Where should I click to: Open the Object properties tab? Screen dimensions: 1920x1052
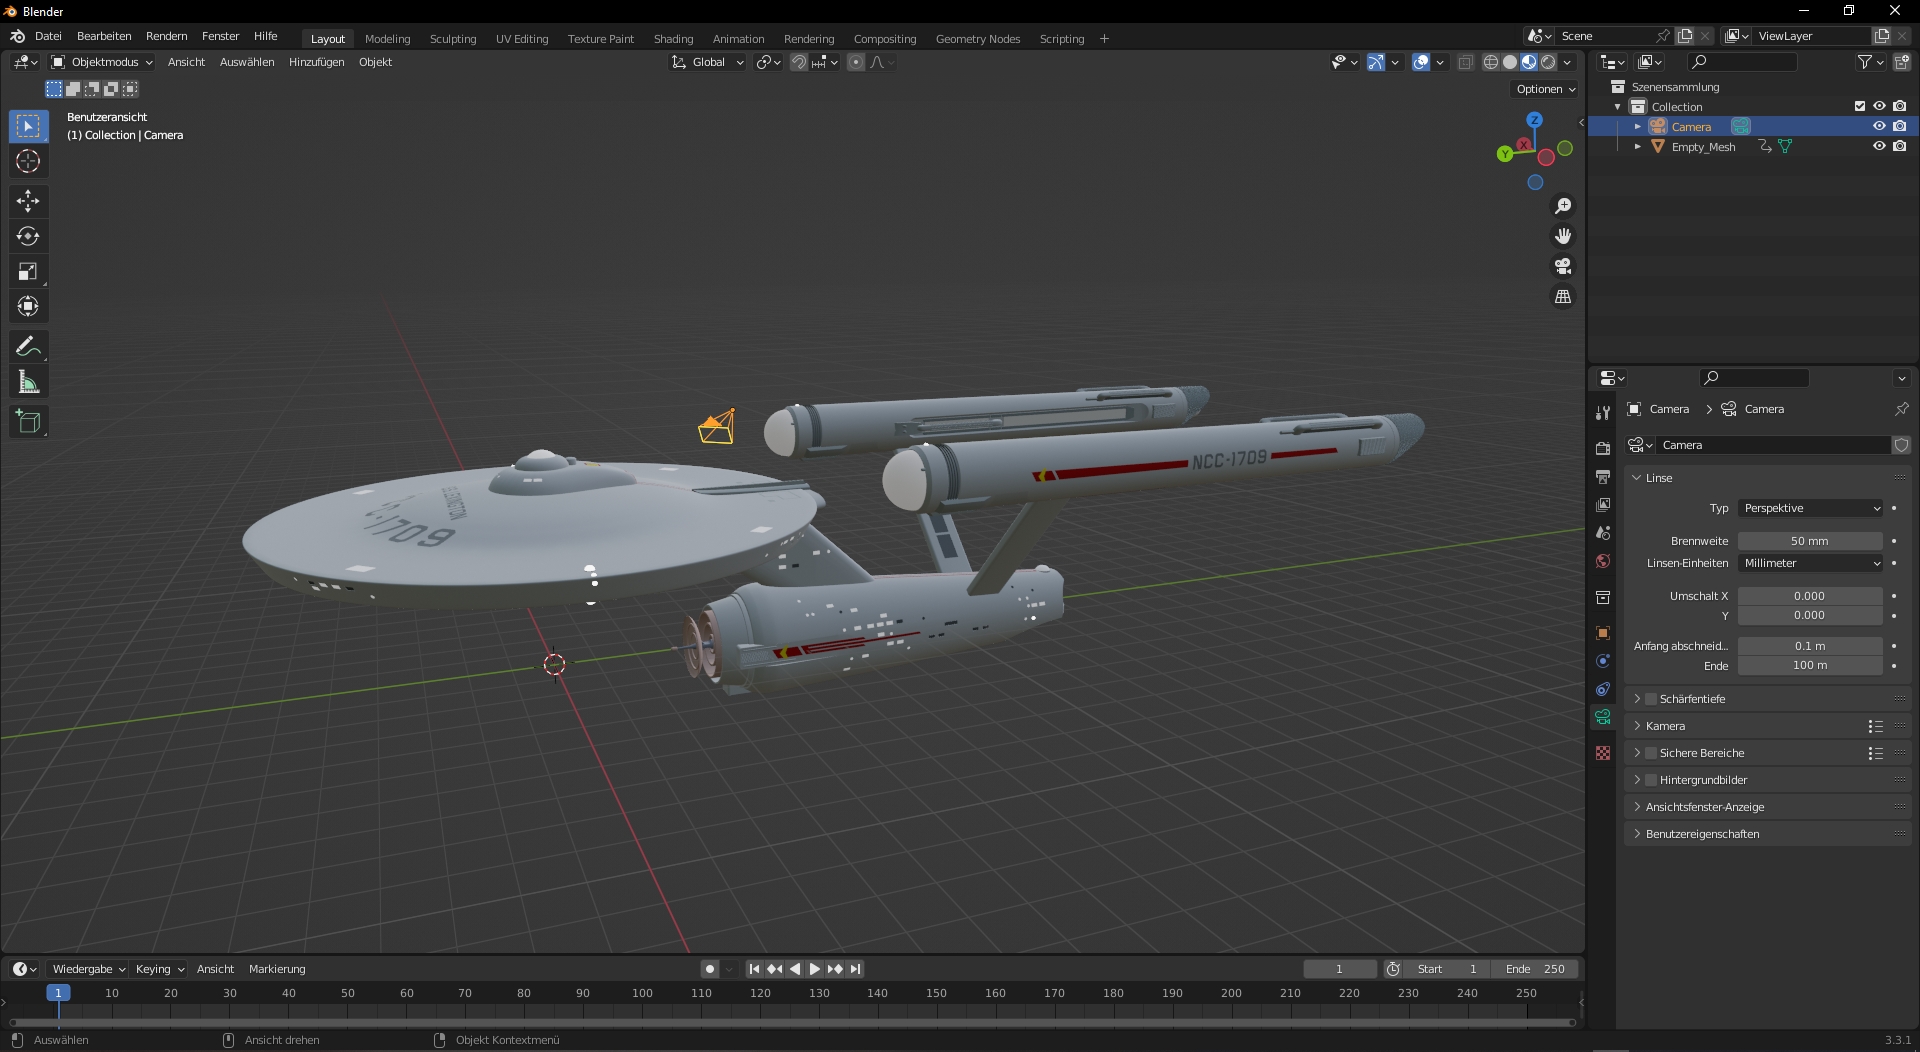pyautogui.click(x=1603, y=632)
